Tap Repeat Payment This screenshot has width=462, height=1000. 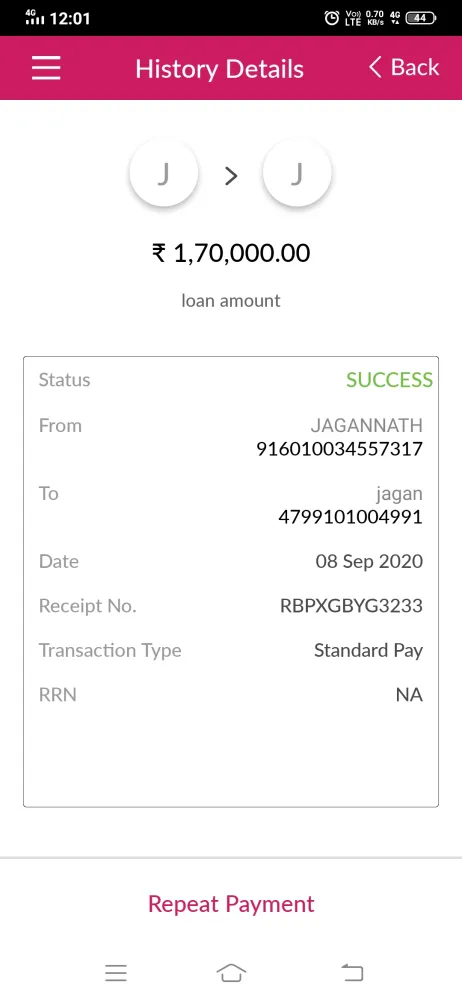pos(231,904)
